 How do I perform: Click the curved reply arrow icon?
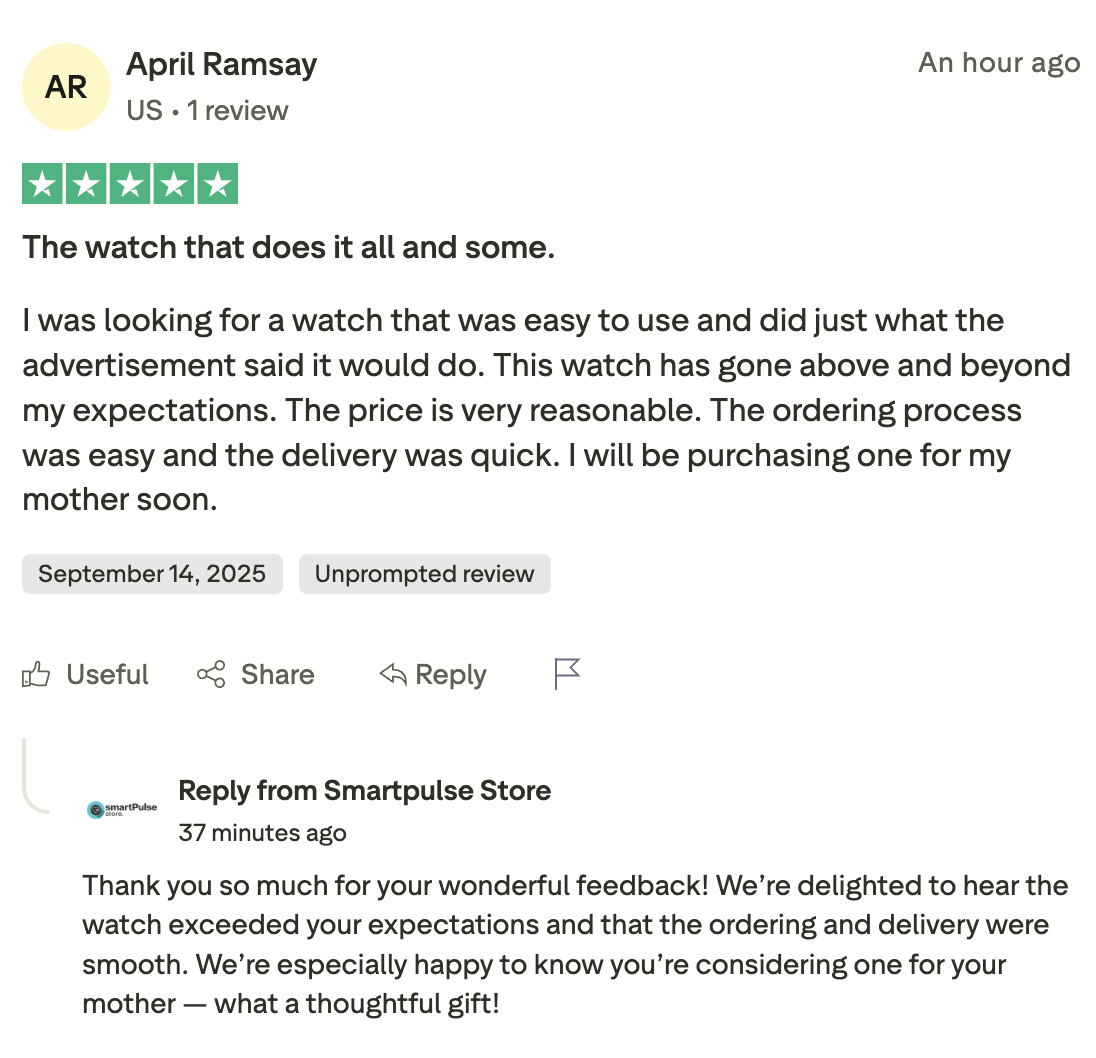click(x=393, y=675)
